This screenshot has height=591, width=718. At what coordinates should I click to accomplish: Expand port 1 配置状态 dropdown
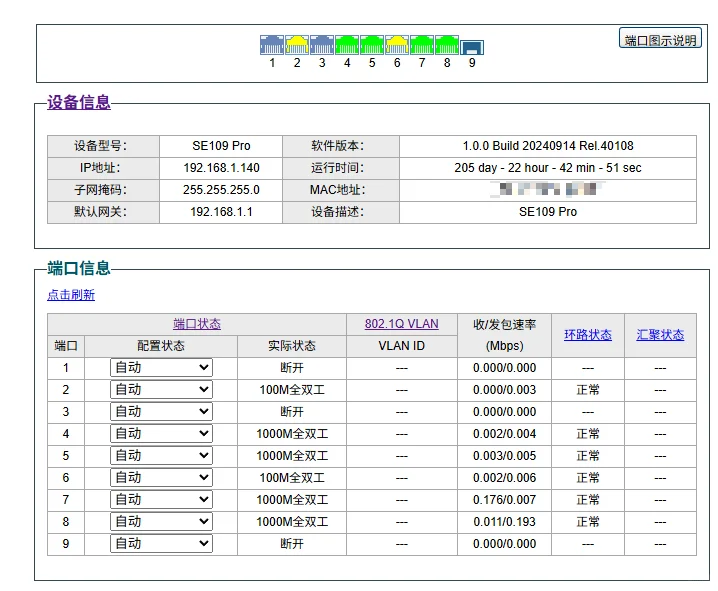(161, 368)
